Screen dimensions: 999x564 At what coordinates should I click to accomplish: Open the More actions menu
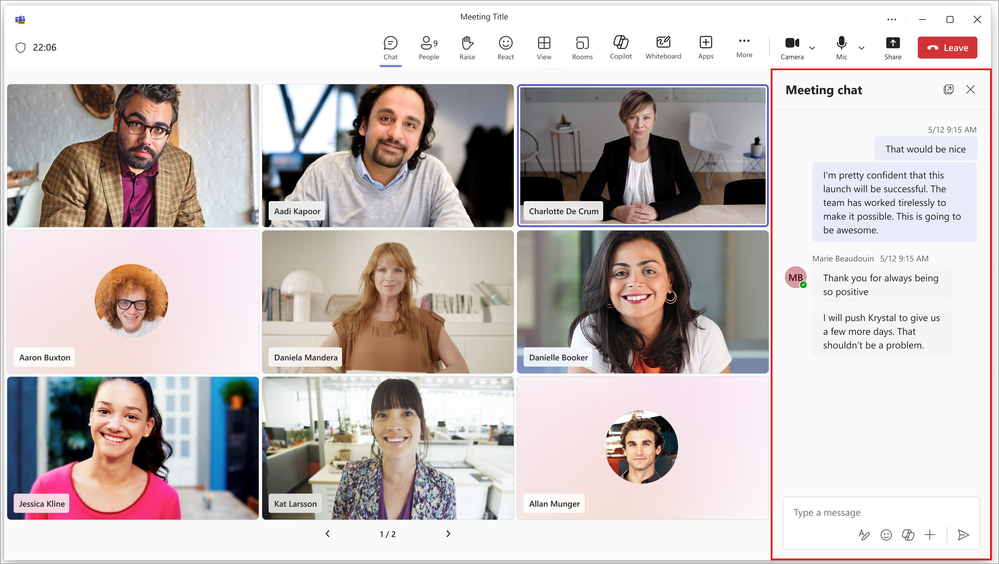tap(744, 48)
